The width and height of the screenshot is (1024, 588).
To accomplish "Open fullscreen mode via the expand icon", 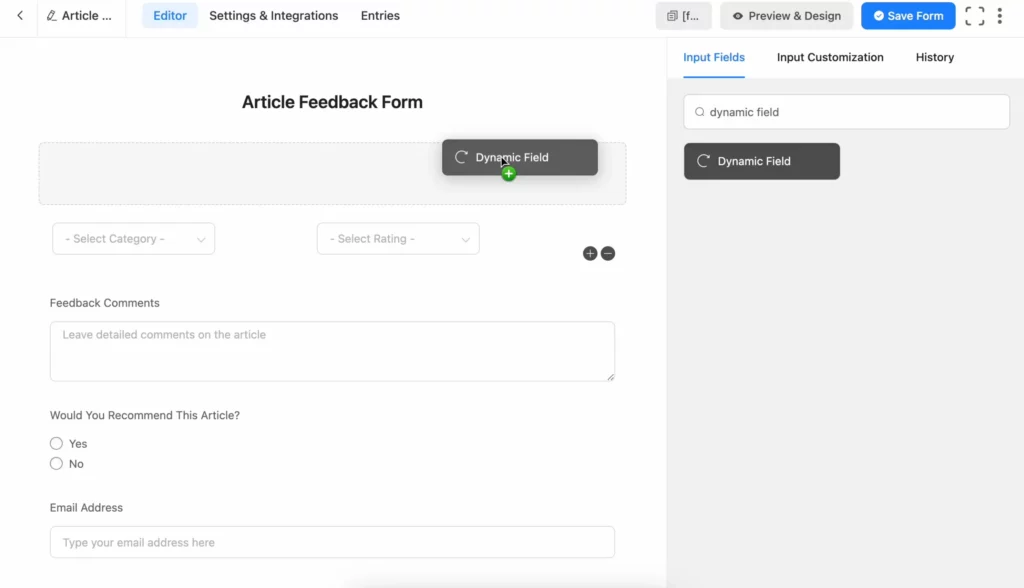I will tap(974, 15).
